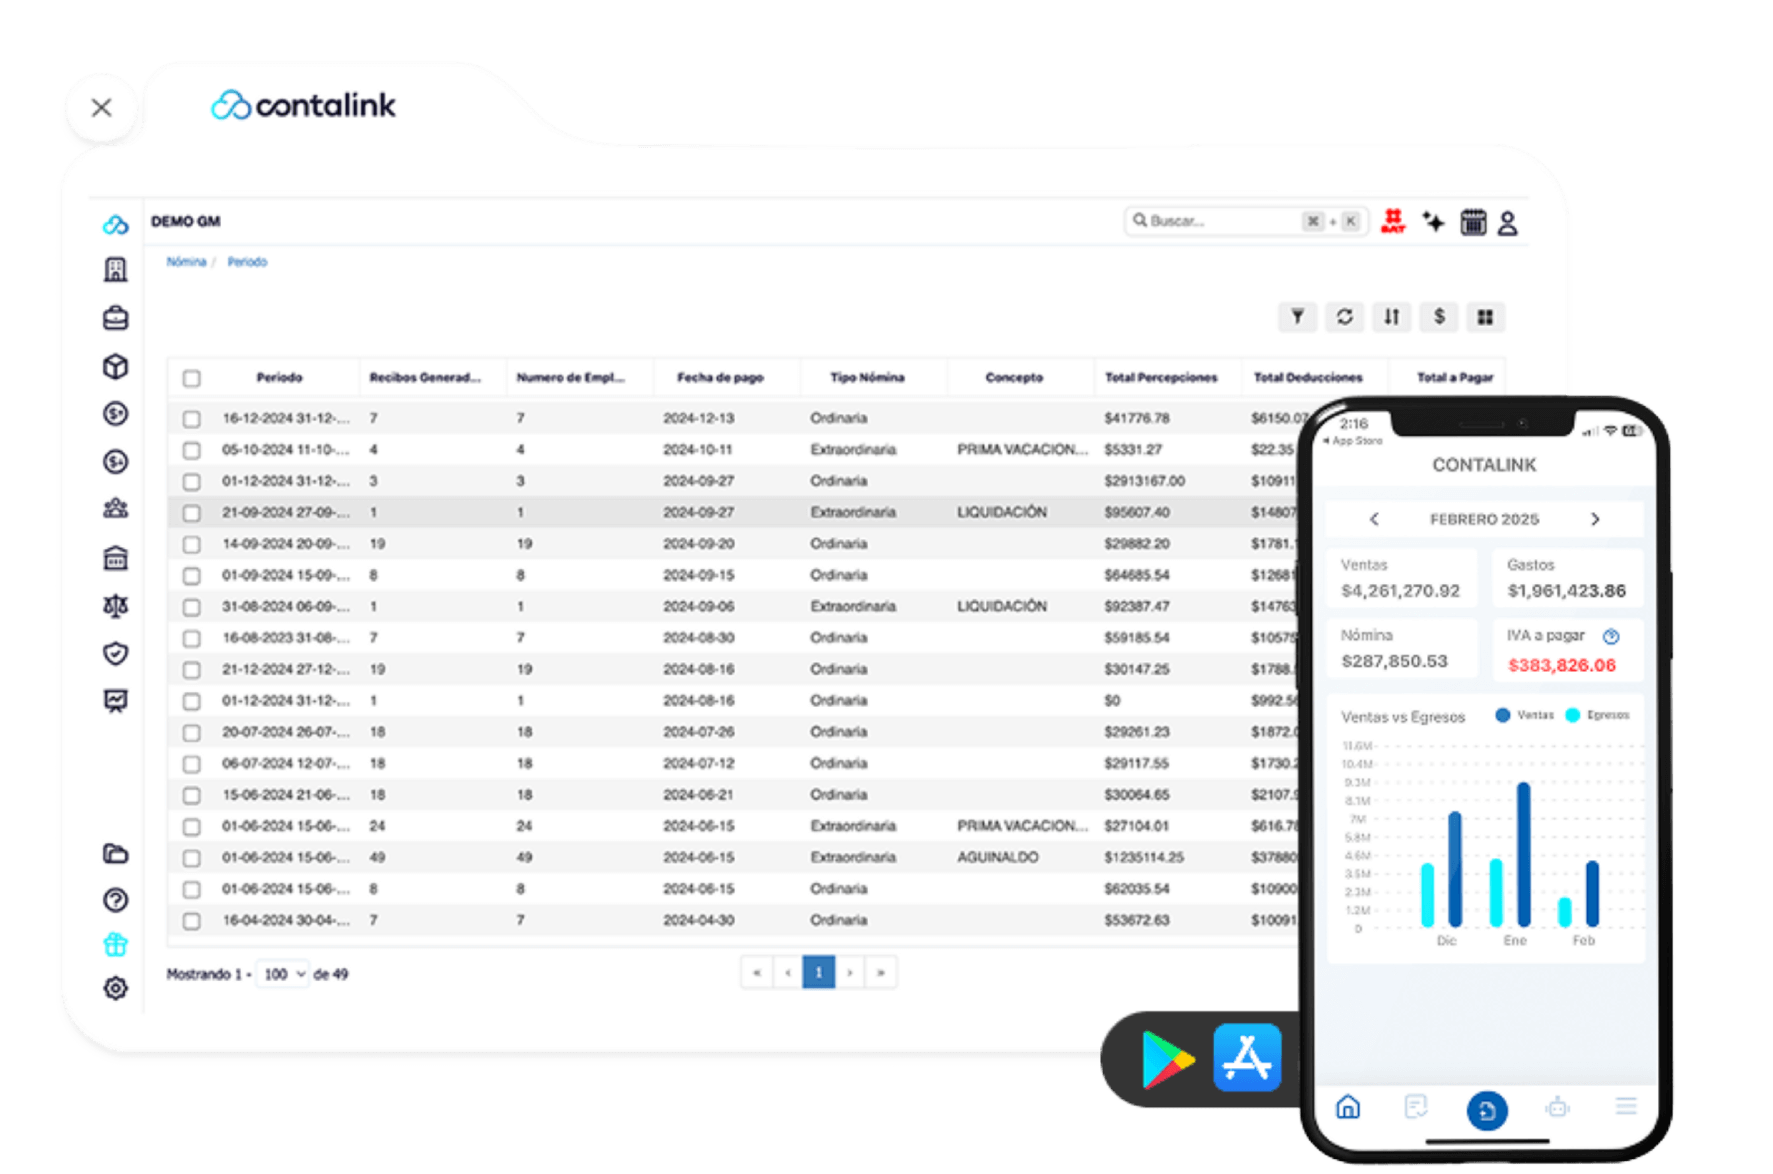This screenshot has height=1174, width=1773.
Task: Open the user profile icon
Action: (1507, 223)
